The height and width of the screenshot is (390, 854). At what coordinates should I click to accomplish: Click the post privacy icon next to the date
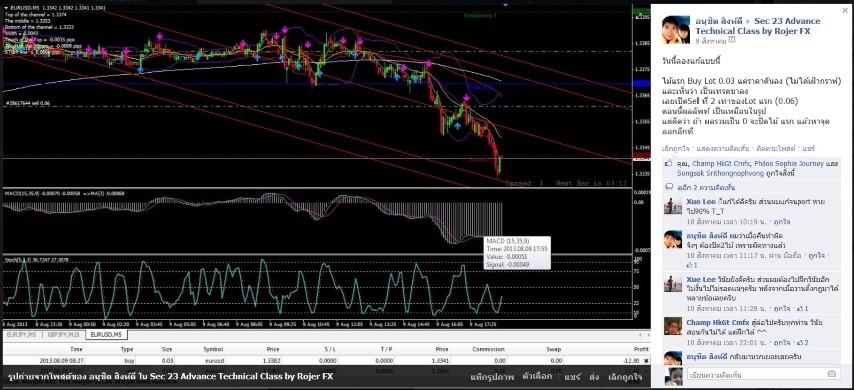732,40
